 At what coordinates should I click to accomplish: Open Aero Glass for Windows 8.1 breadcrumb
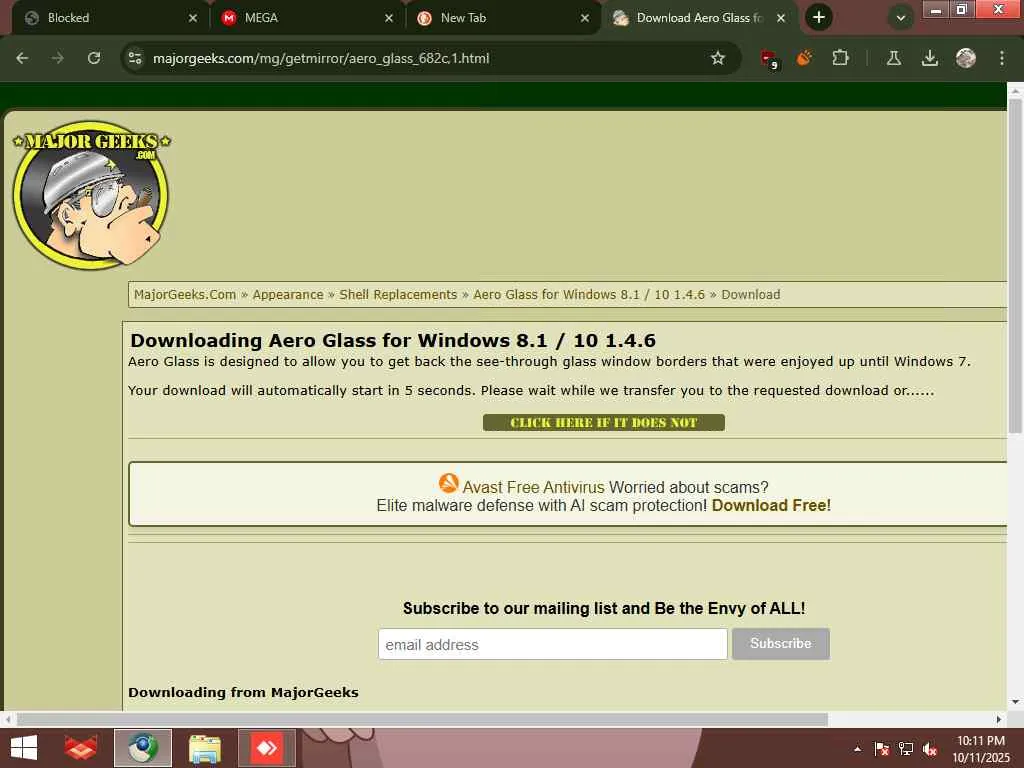(589, 295)
